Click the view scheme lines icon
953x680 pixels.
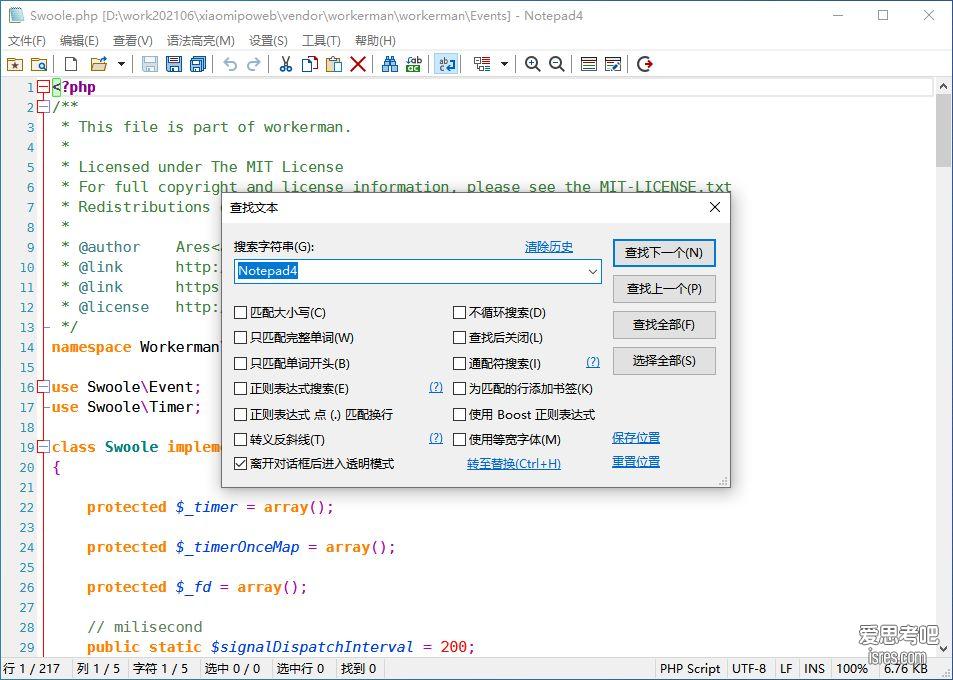tap(588, 64)
